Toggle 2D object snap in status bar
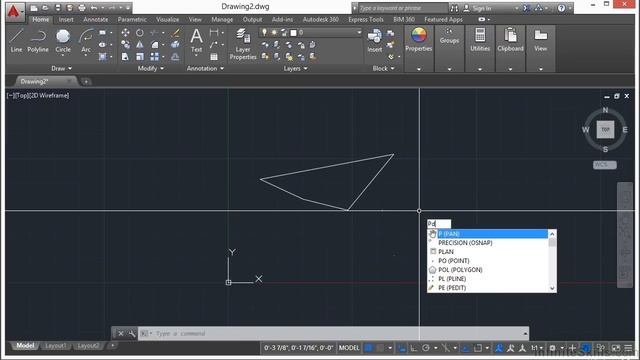This screenshot has width=640, height=360. 478,348
